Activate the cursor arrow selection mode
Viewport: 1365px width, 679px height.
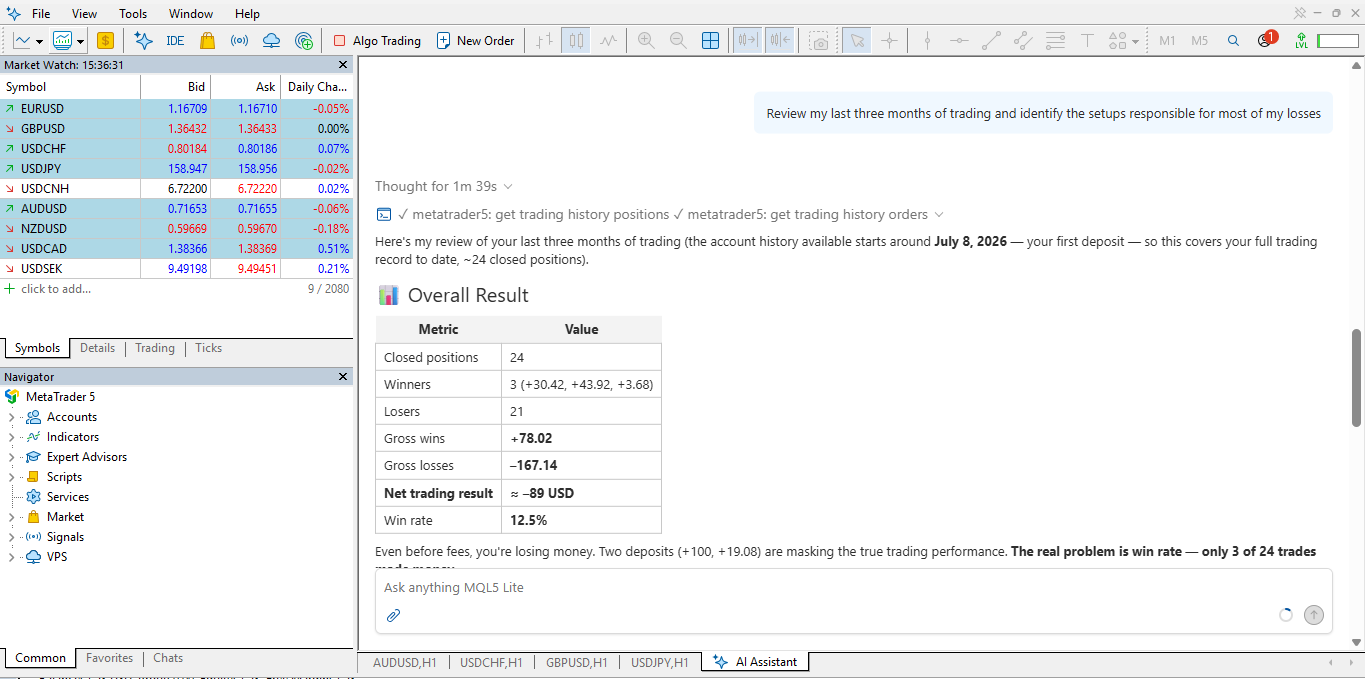856,41
